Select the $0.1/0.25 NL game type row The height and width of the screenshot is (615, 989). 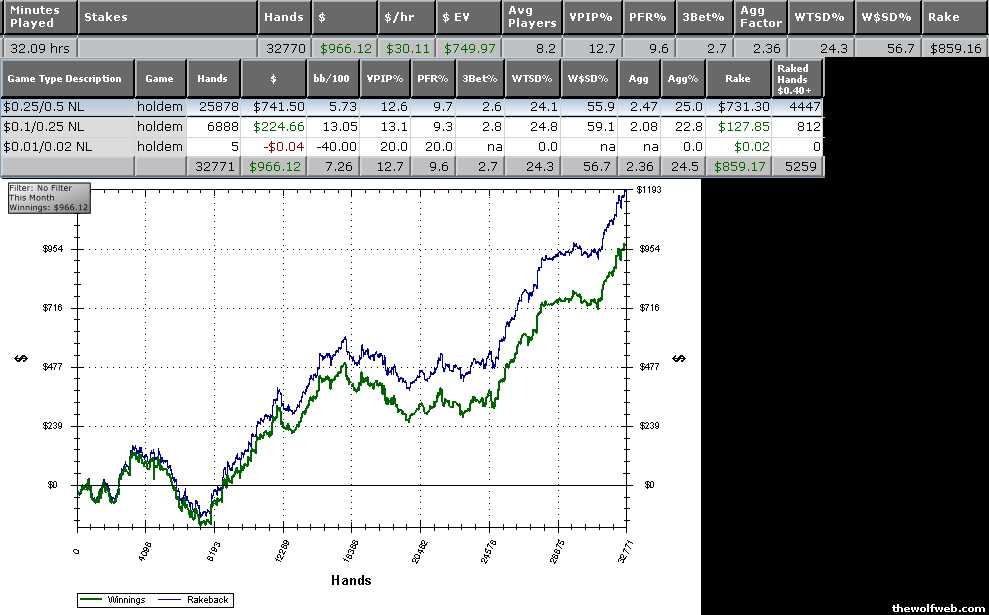(68, 127)
